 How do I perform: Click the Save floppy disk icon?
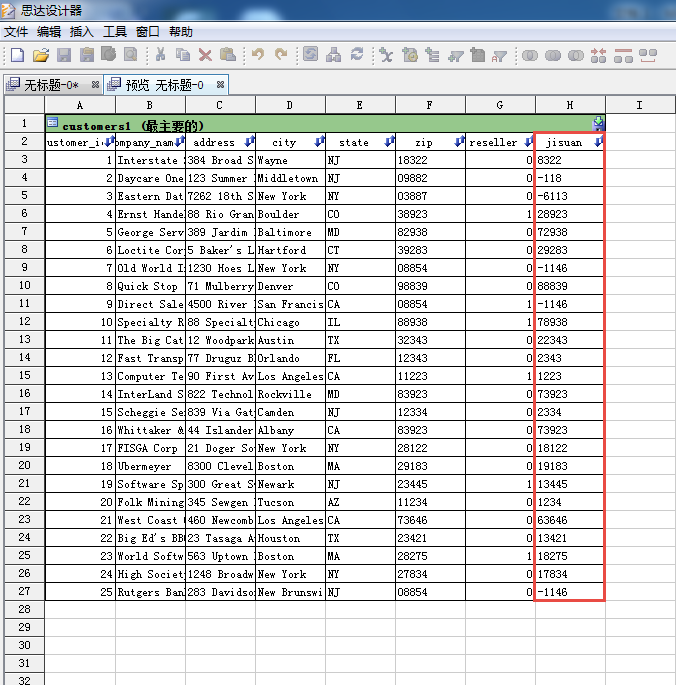pyautogui.click(x=64, y=55)
